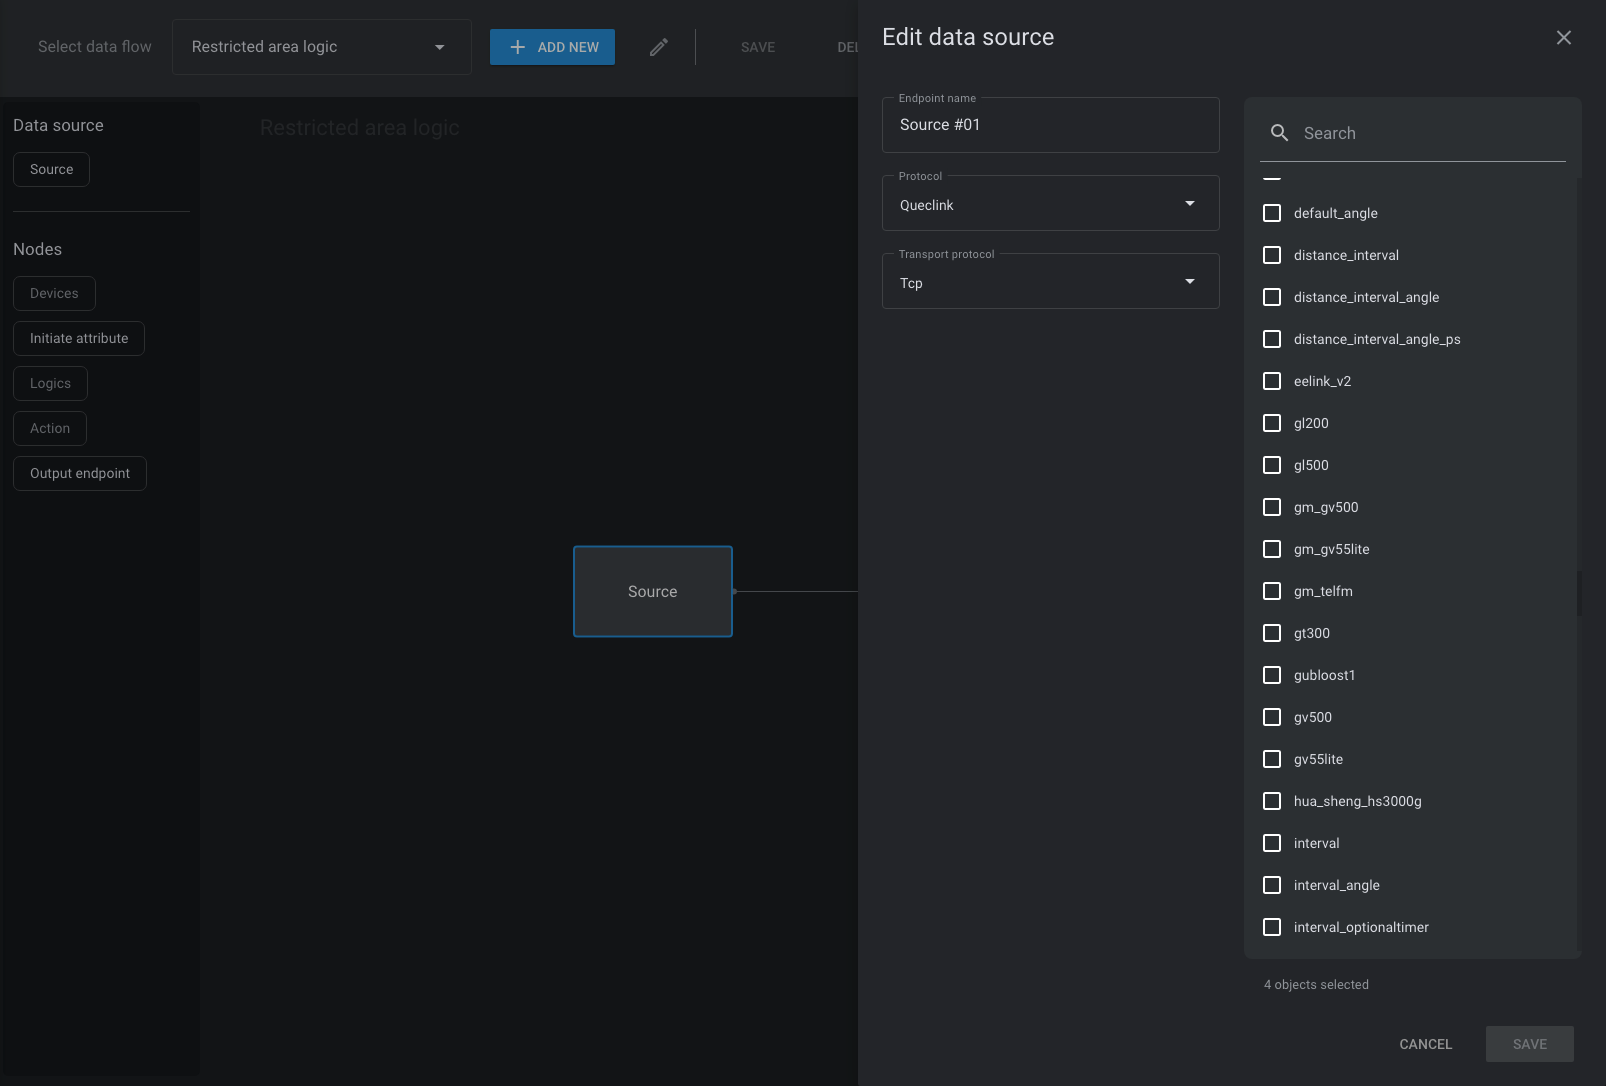Select the Devices node chip
This screenshot has width=1606, height=1086.
(x=54, y=293)
